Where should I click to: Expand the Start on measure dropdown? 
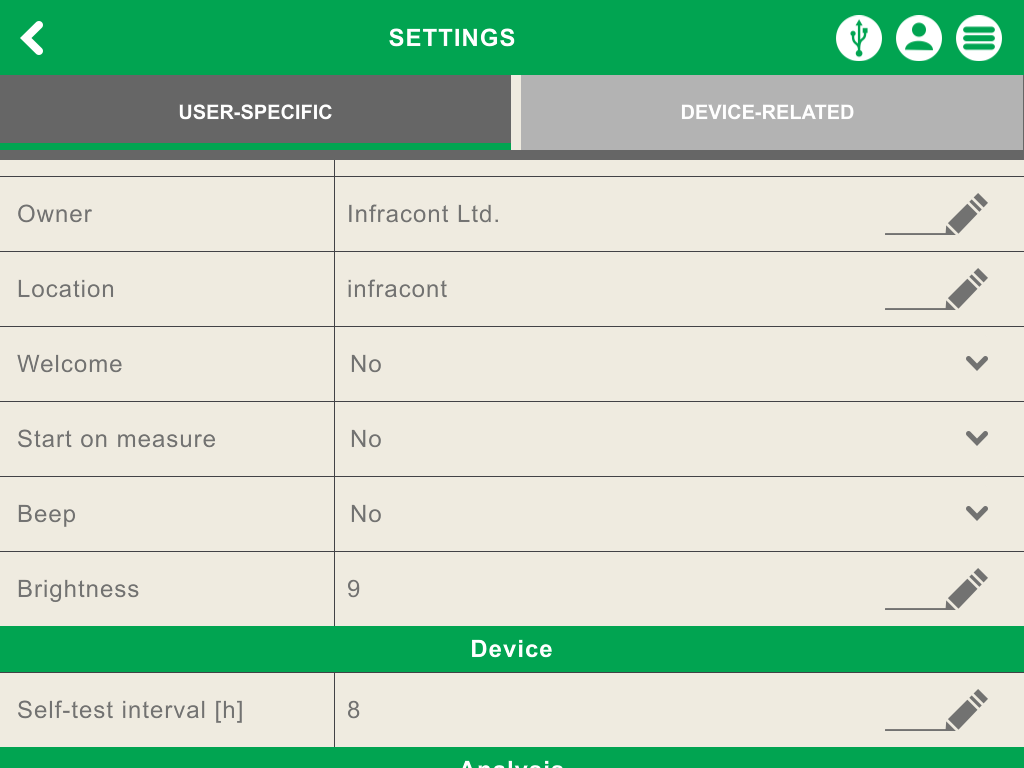click(x=977, y=438)
